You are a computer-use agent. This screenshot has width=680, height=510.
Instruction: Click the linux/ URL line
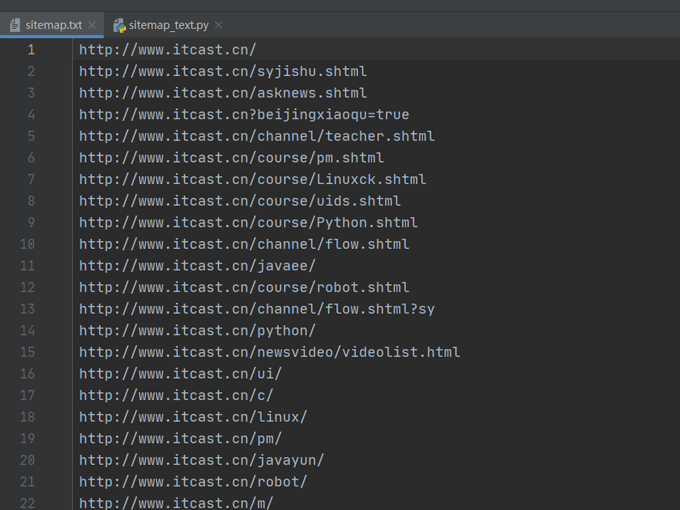coord(193,417)
